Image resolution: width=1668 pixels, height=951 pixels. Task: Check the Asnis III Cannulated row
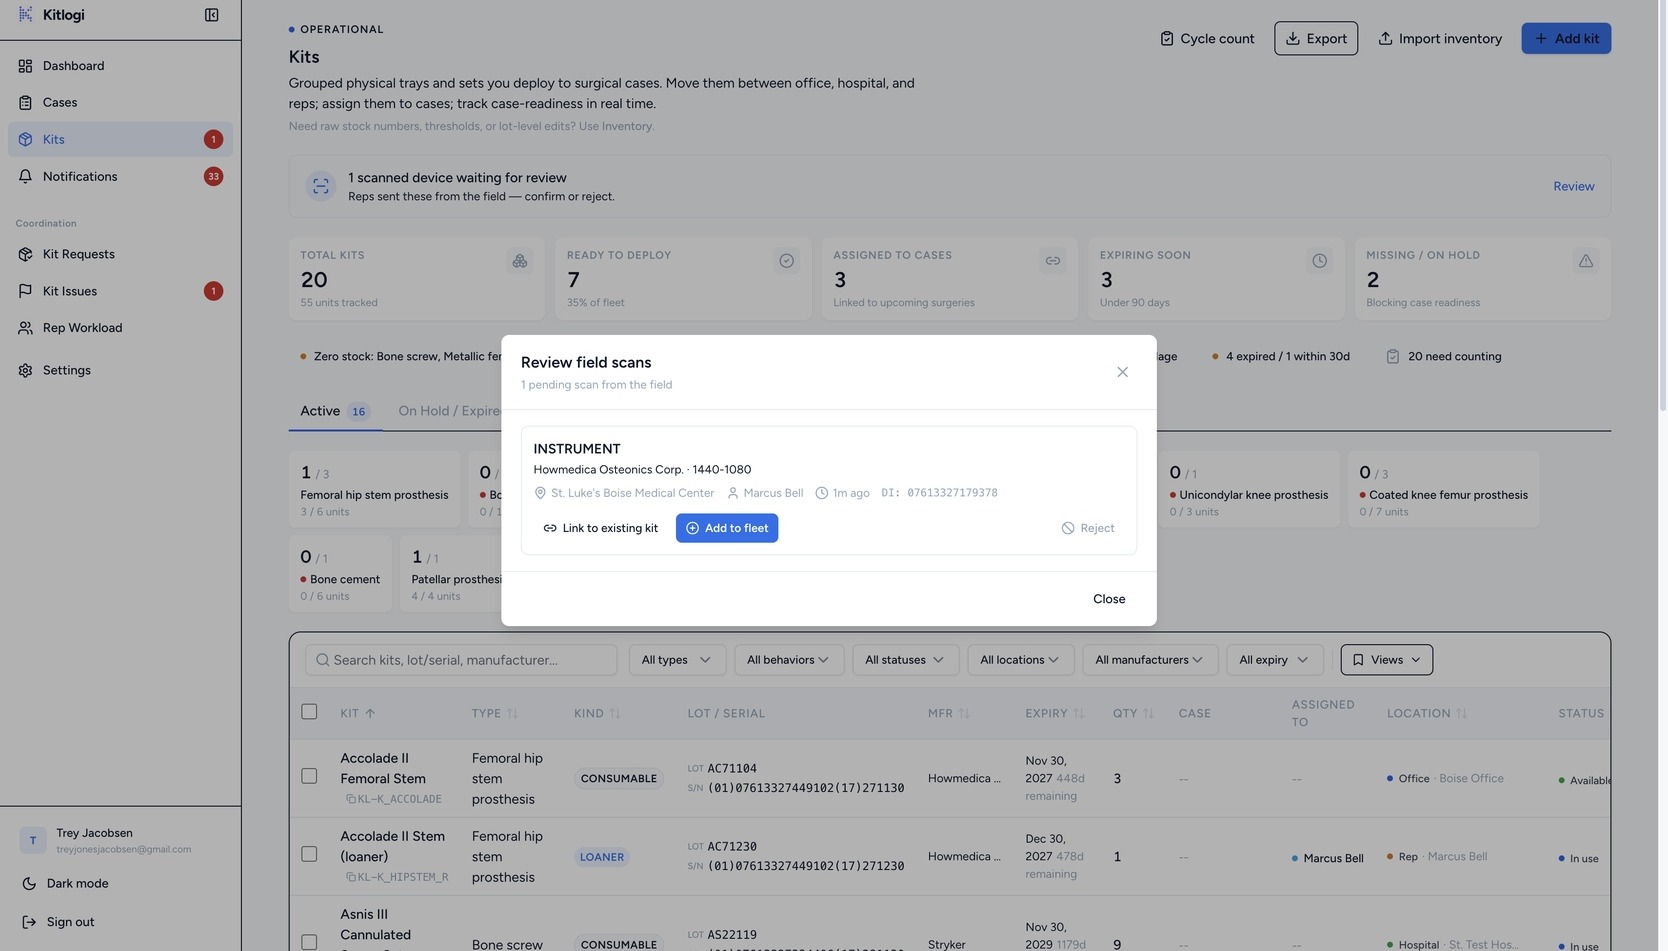coord(309,942)
